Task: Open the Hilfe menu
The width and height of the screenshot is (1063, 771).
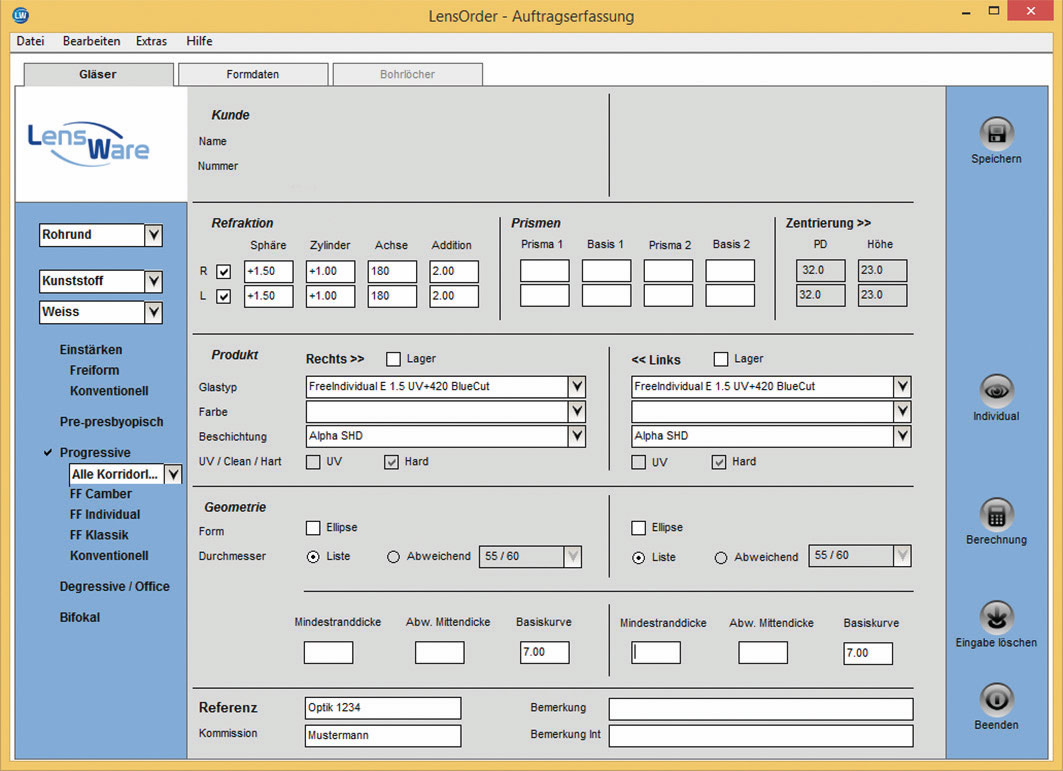Action: pos(199,41)
